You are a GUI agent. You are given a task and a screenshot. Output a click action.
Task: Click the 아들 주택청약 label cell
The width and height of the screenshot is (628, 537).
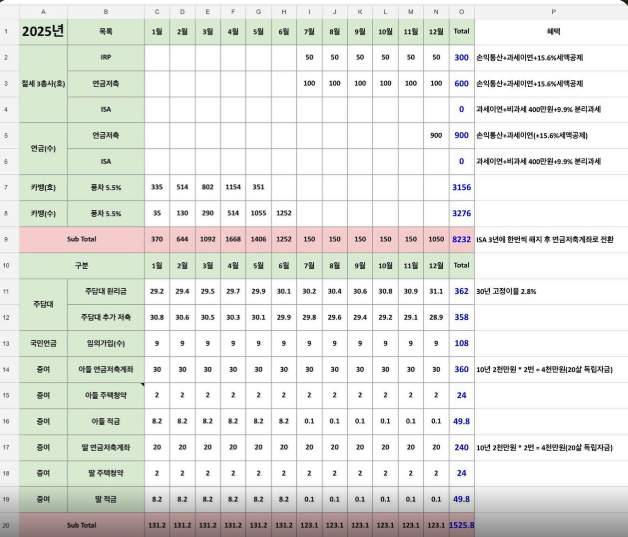click(106, 395)
